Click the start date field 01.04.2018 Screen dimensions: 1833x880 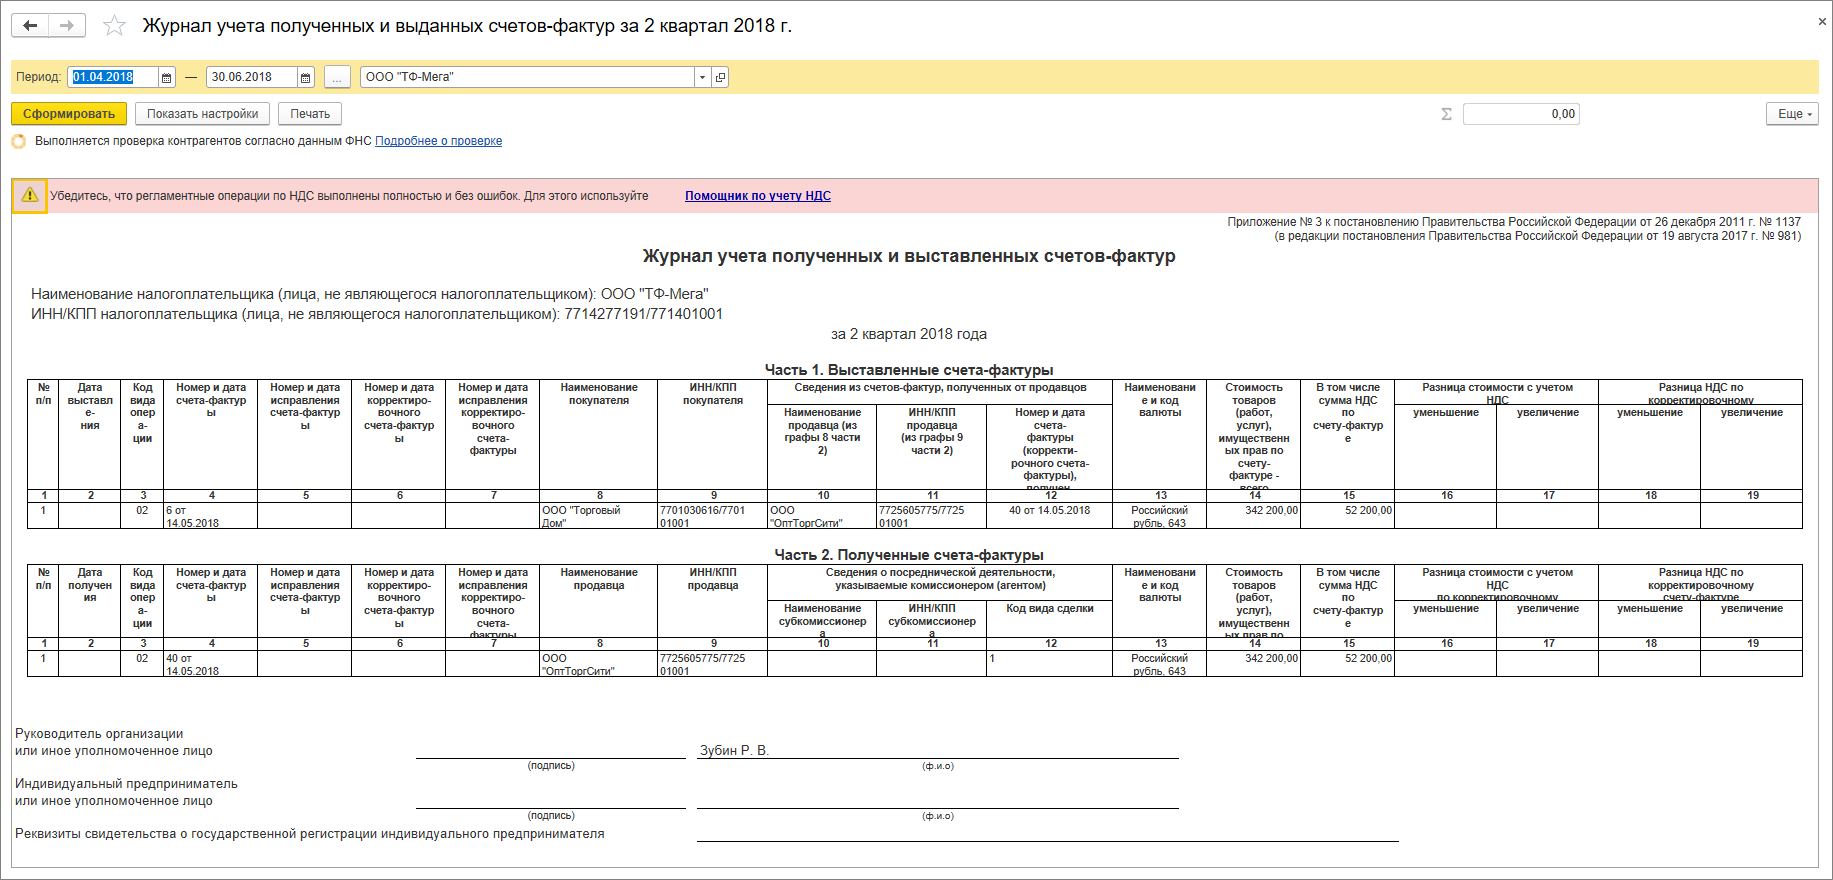coord(113,77)
